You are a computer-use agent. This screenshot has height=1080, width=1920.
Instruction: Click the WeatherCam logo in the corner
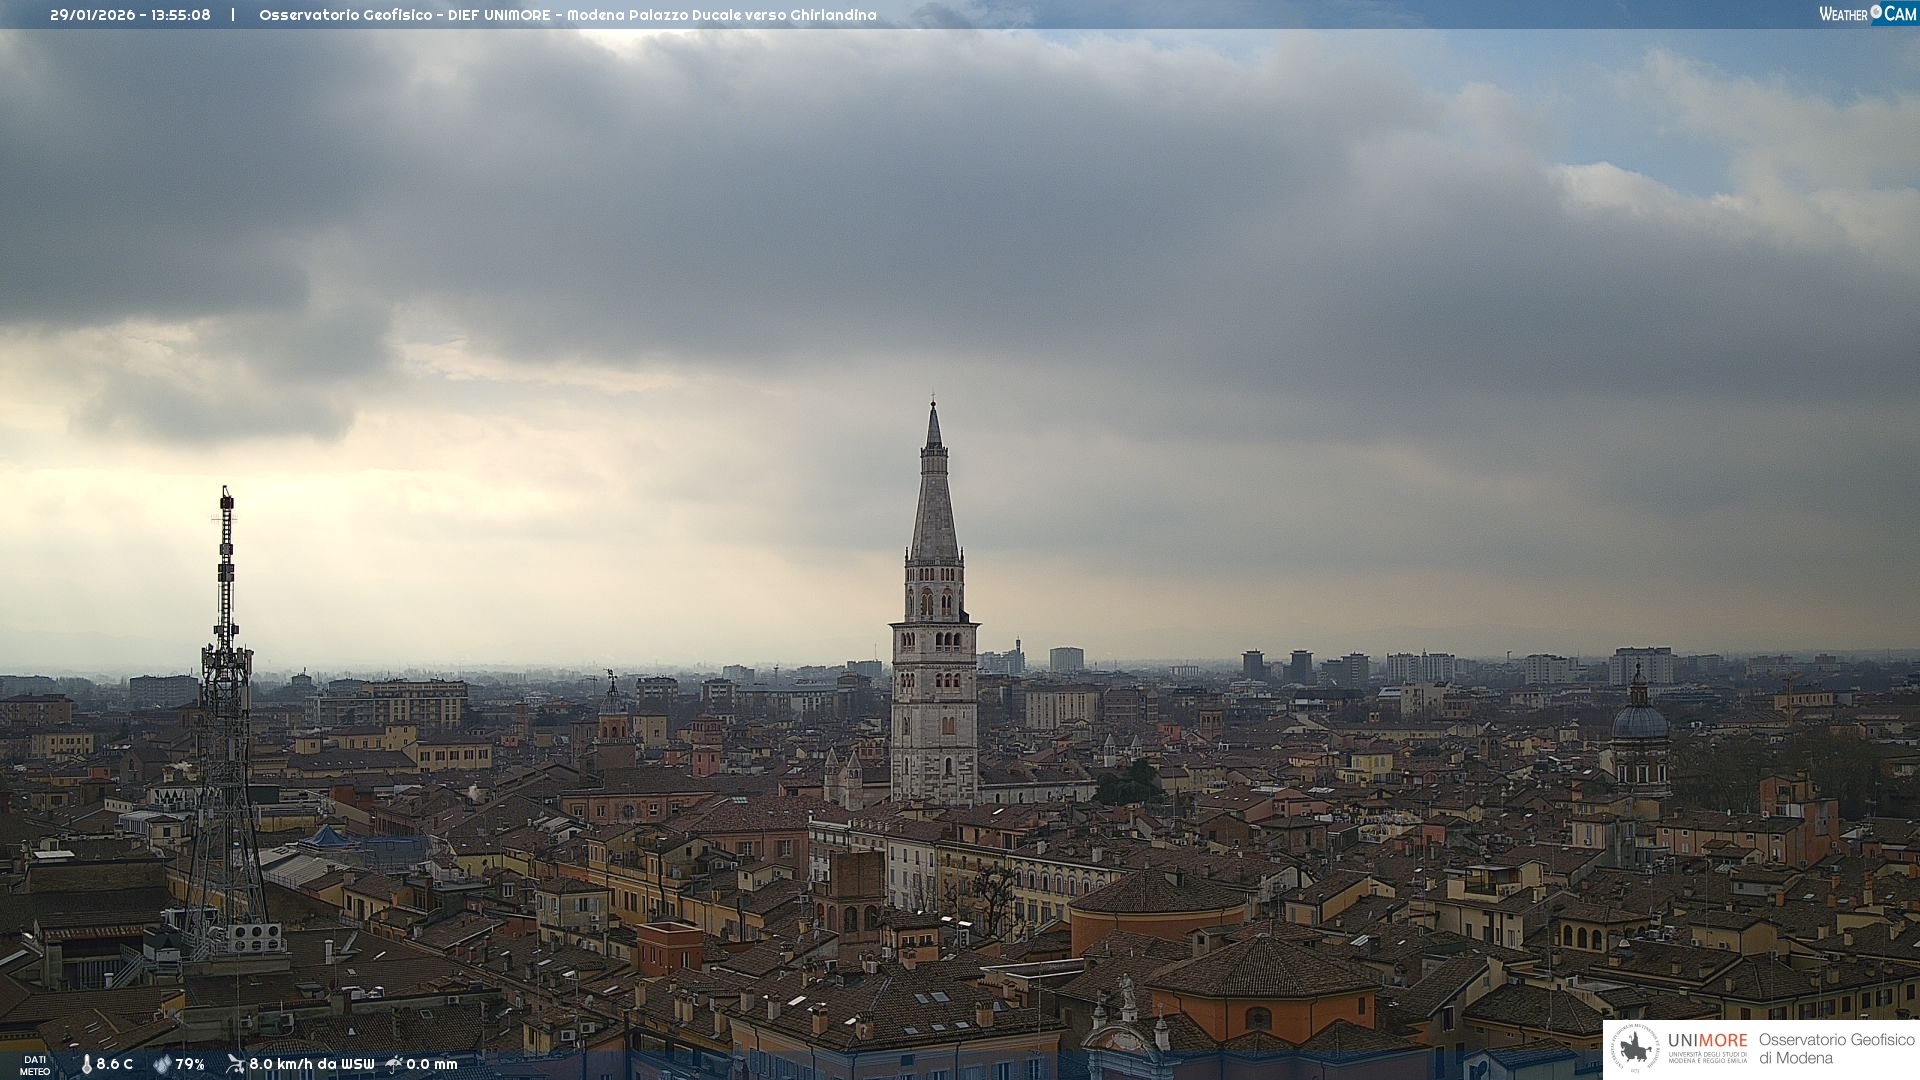[x=1866, y=14]
